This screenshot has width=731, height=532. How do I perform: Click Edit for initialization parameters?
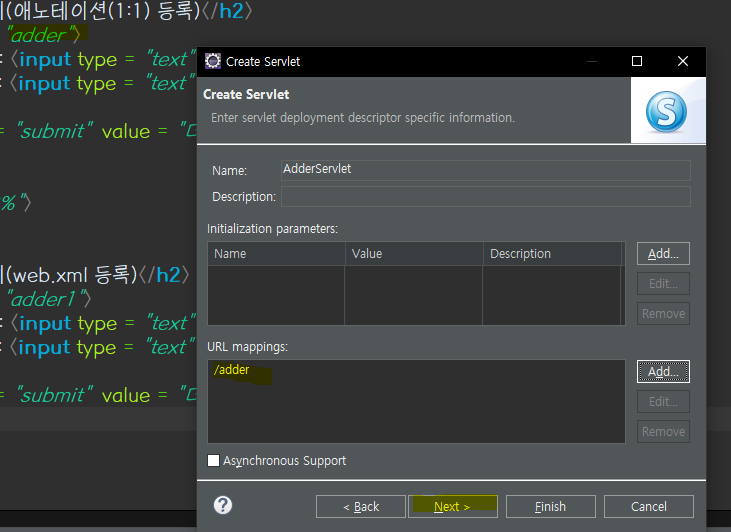(x=663, y=283)
